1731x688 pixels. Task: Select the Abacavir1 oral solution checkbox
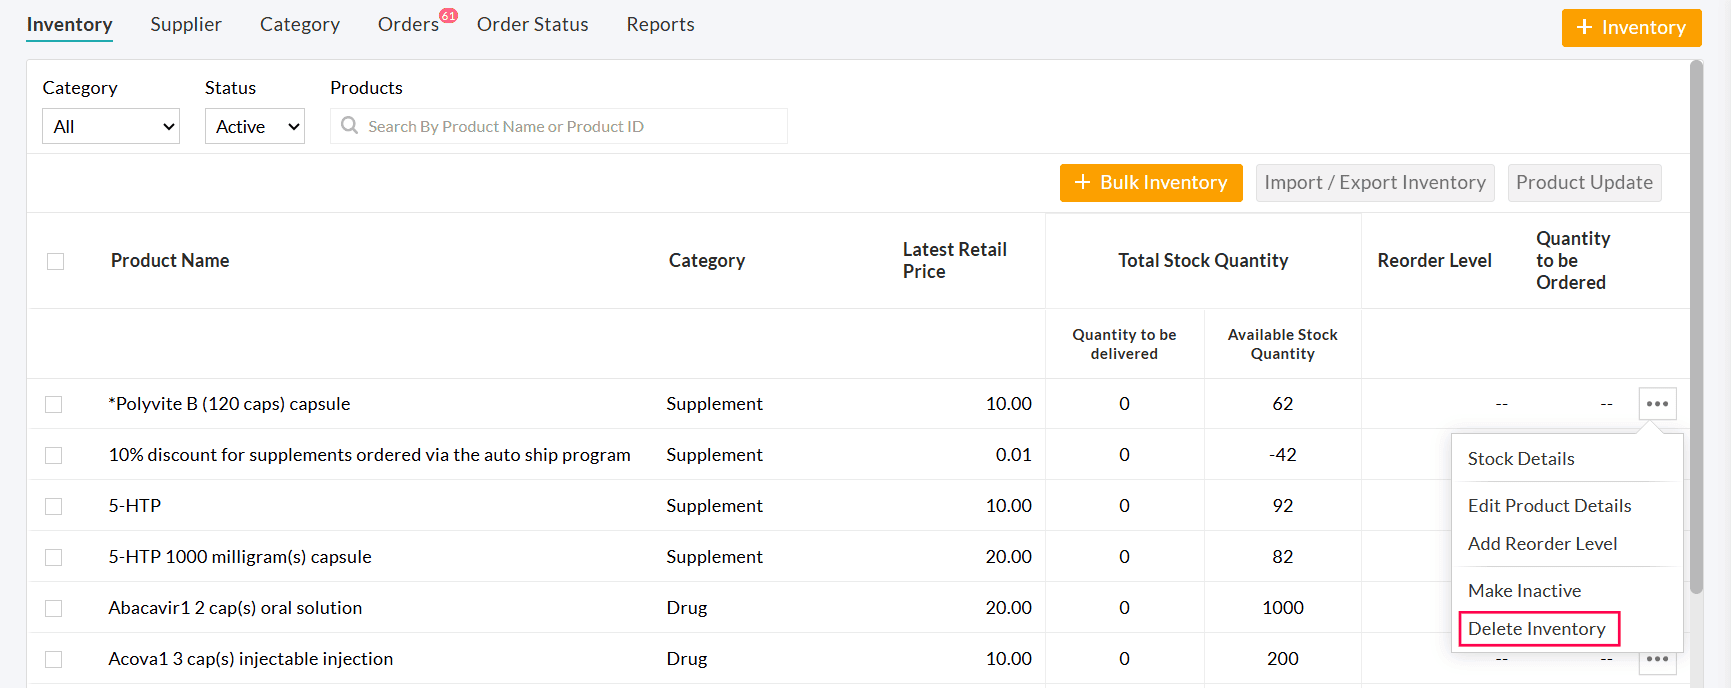click(54, 608)
